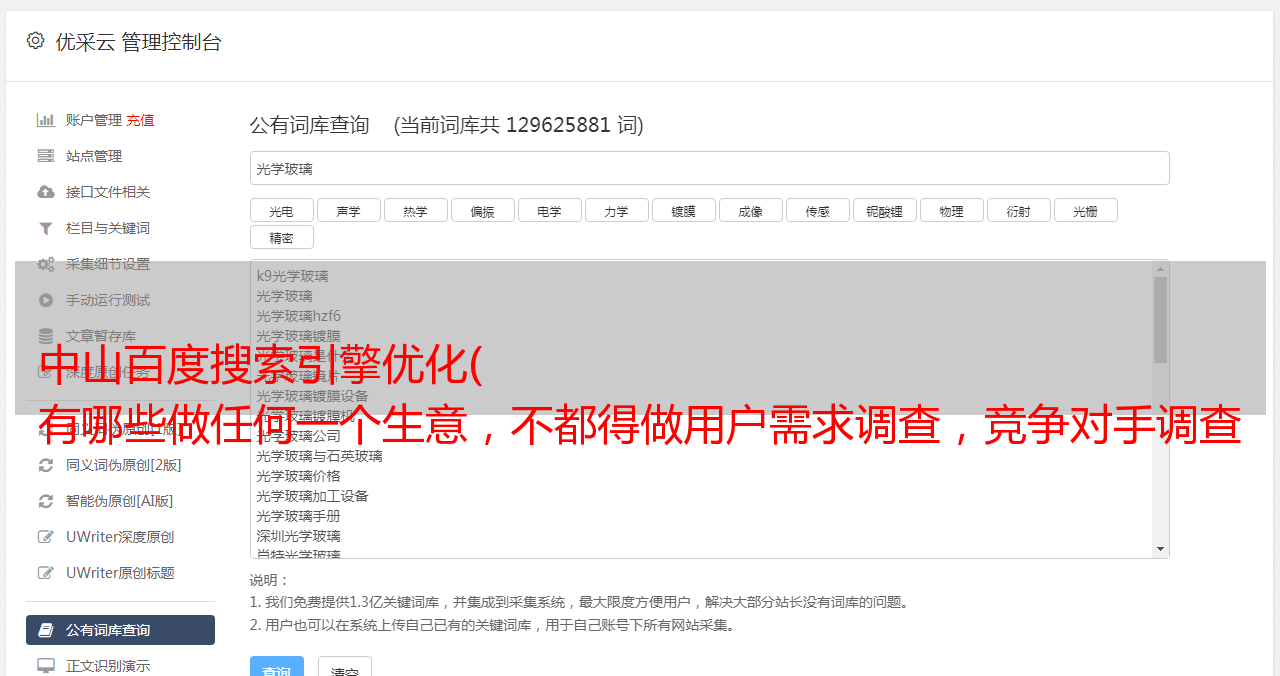Open the 充值 recharge link
Viewport: 1280px width, 676px height.
pos(140,120)
